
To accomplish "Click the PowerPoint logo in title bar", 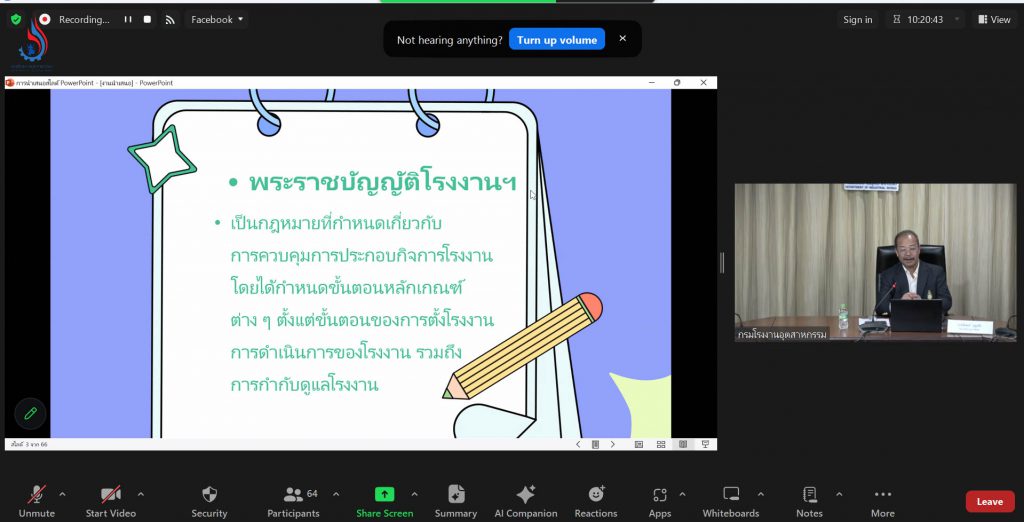I will [10, 83].
